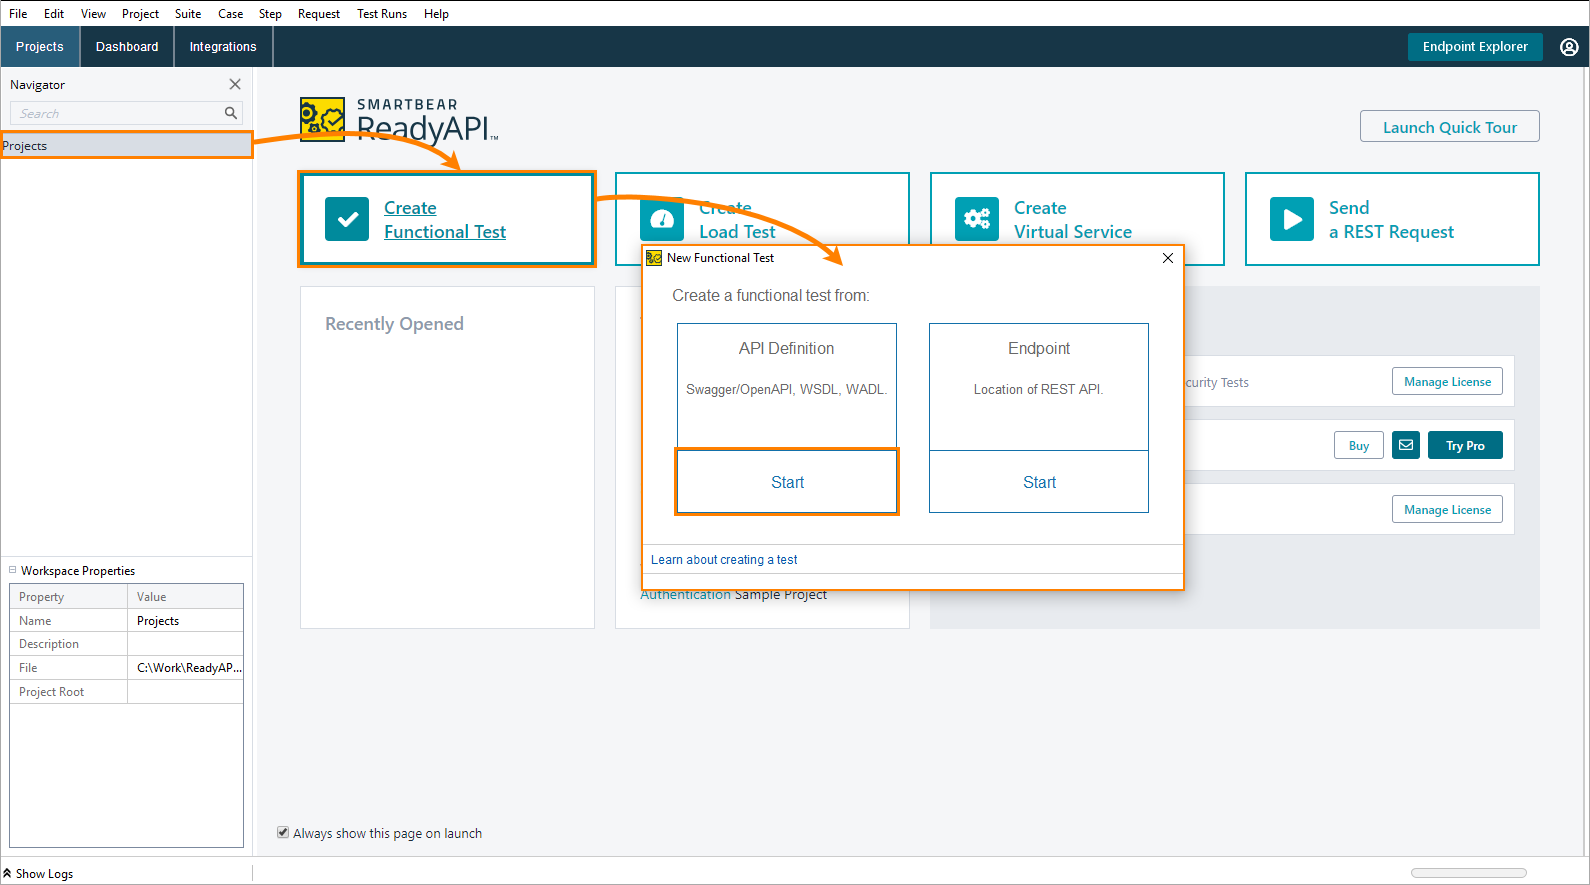Viewport: 1590px width, 885px height.
Task: Click Create Virtual Service text
Action: 1073,220
